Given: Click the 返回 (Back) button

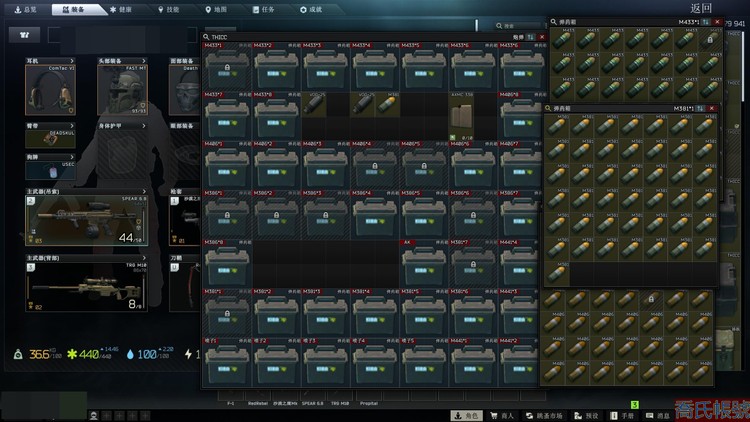Looking at the screenshot, I should pyautogui.click(x=701, y=7).
